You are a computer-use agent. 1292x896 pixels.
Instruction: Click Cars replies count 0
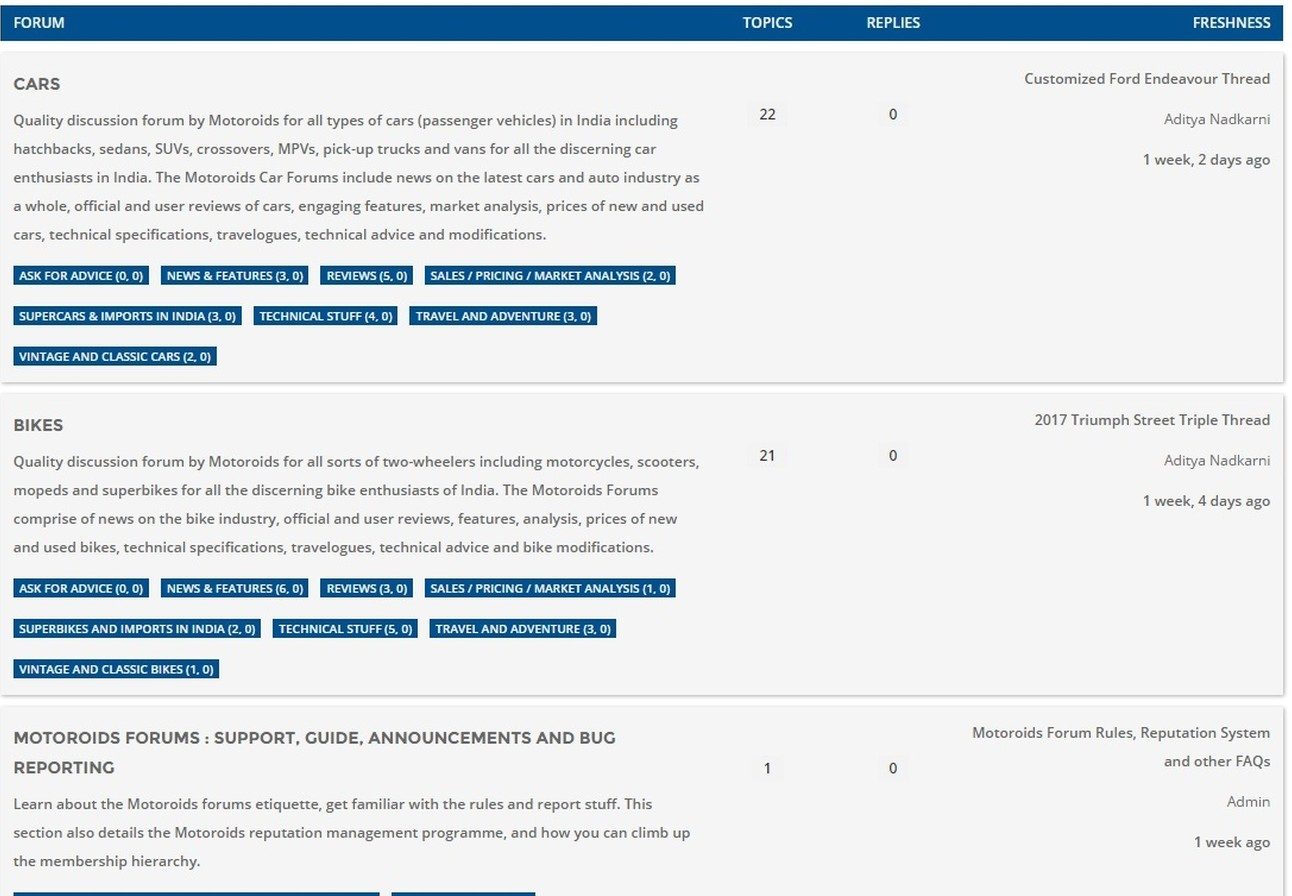(893, 115)
